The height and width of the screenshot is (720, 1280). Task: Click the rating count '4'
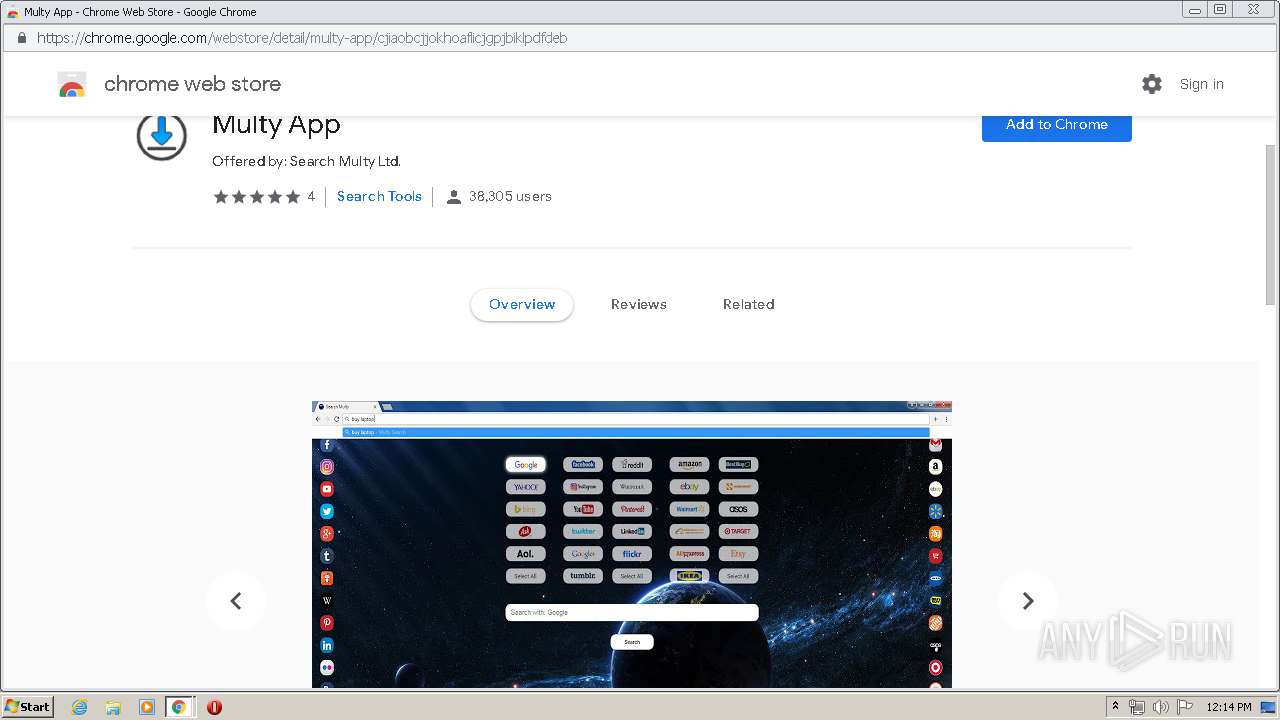click(311, 197)
